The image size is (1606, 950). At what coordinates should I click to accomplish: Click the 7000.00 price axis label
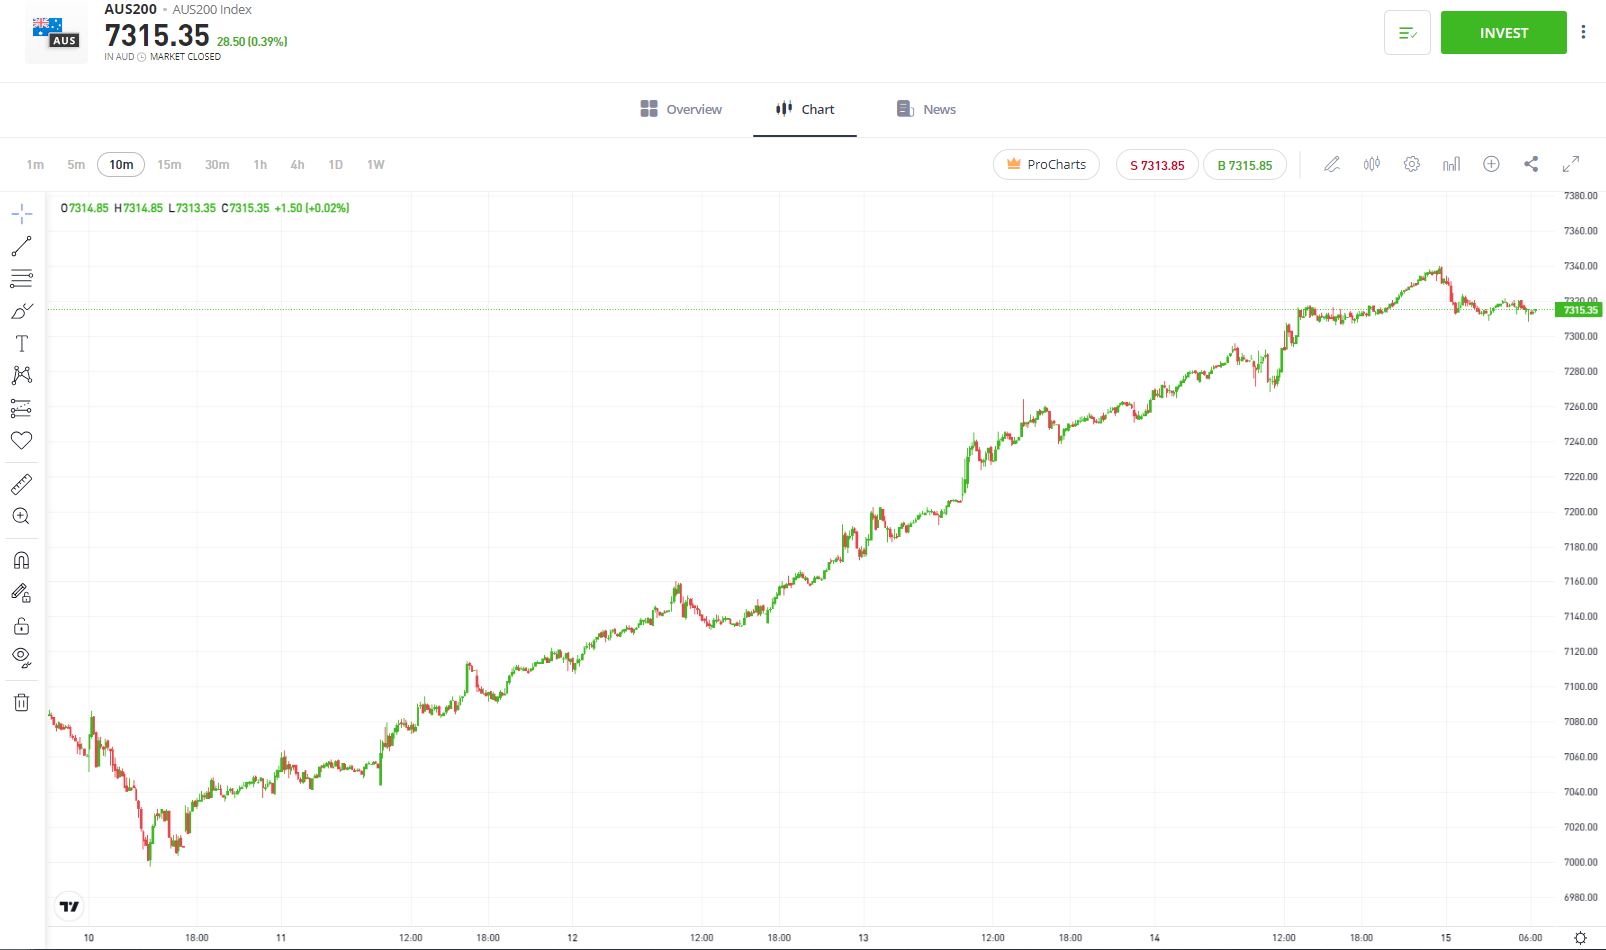[1581, 862]
